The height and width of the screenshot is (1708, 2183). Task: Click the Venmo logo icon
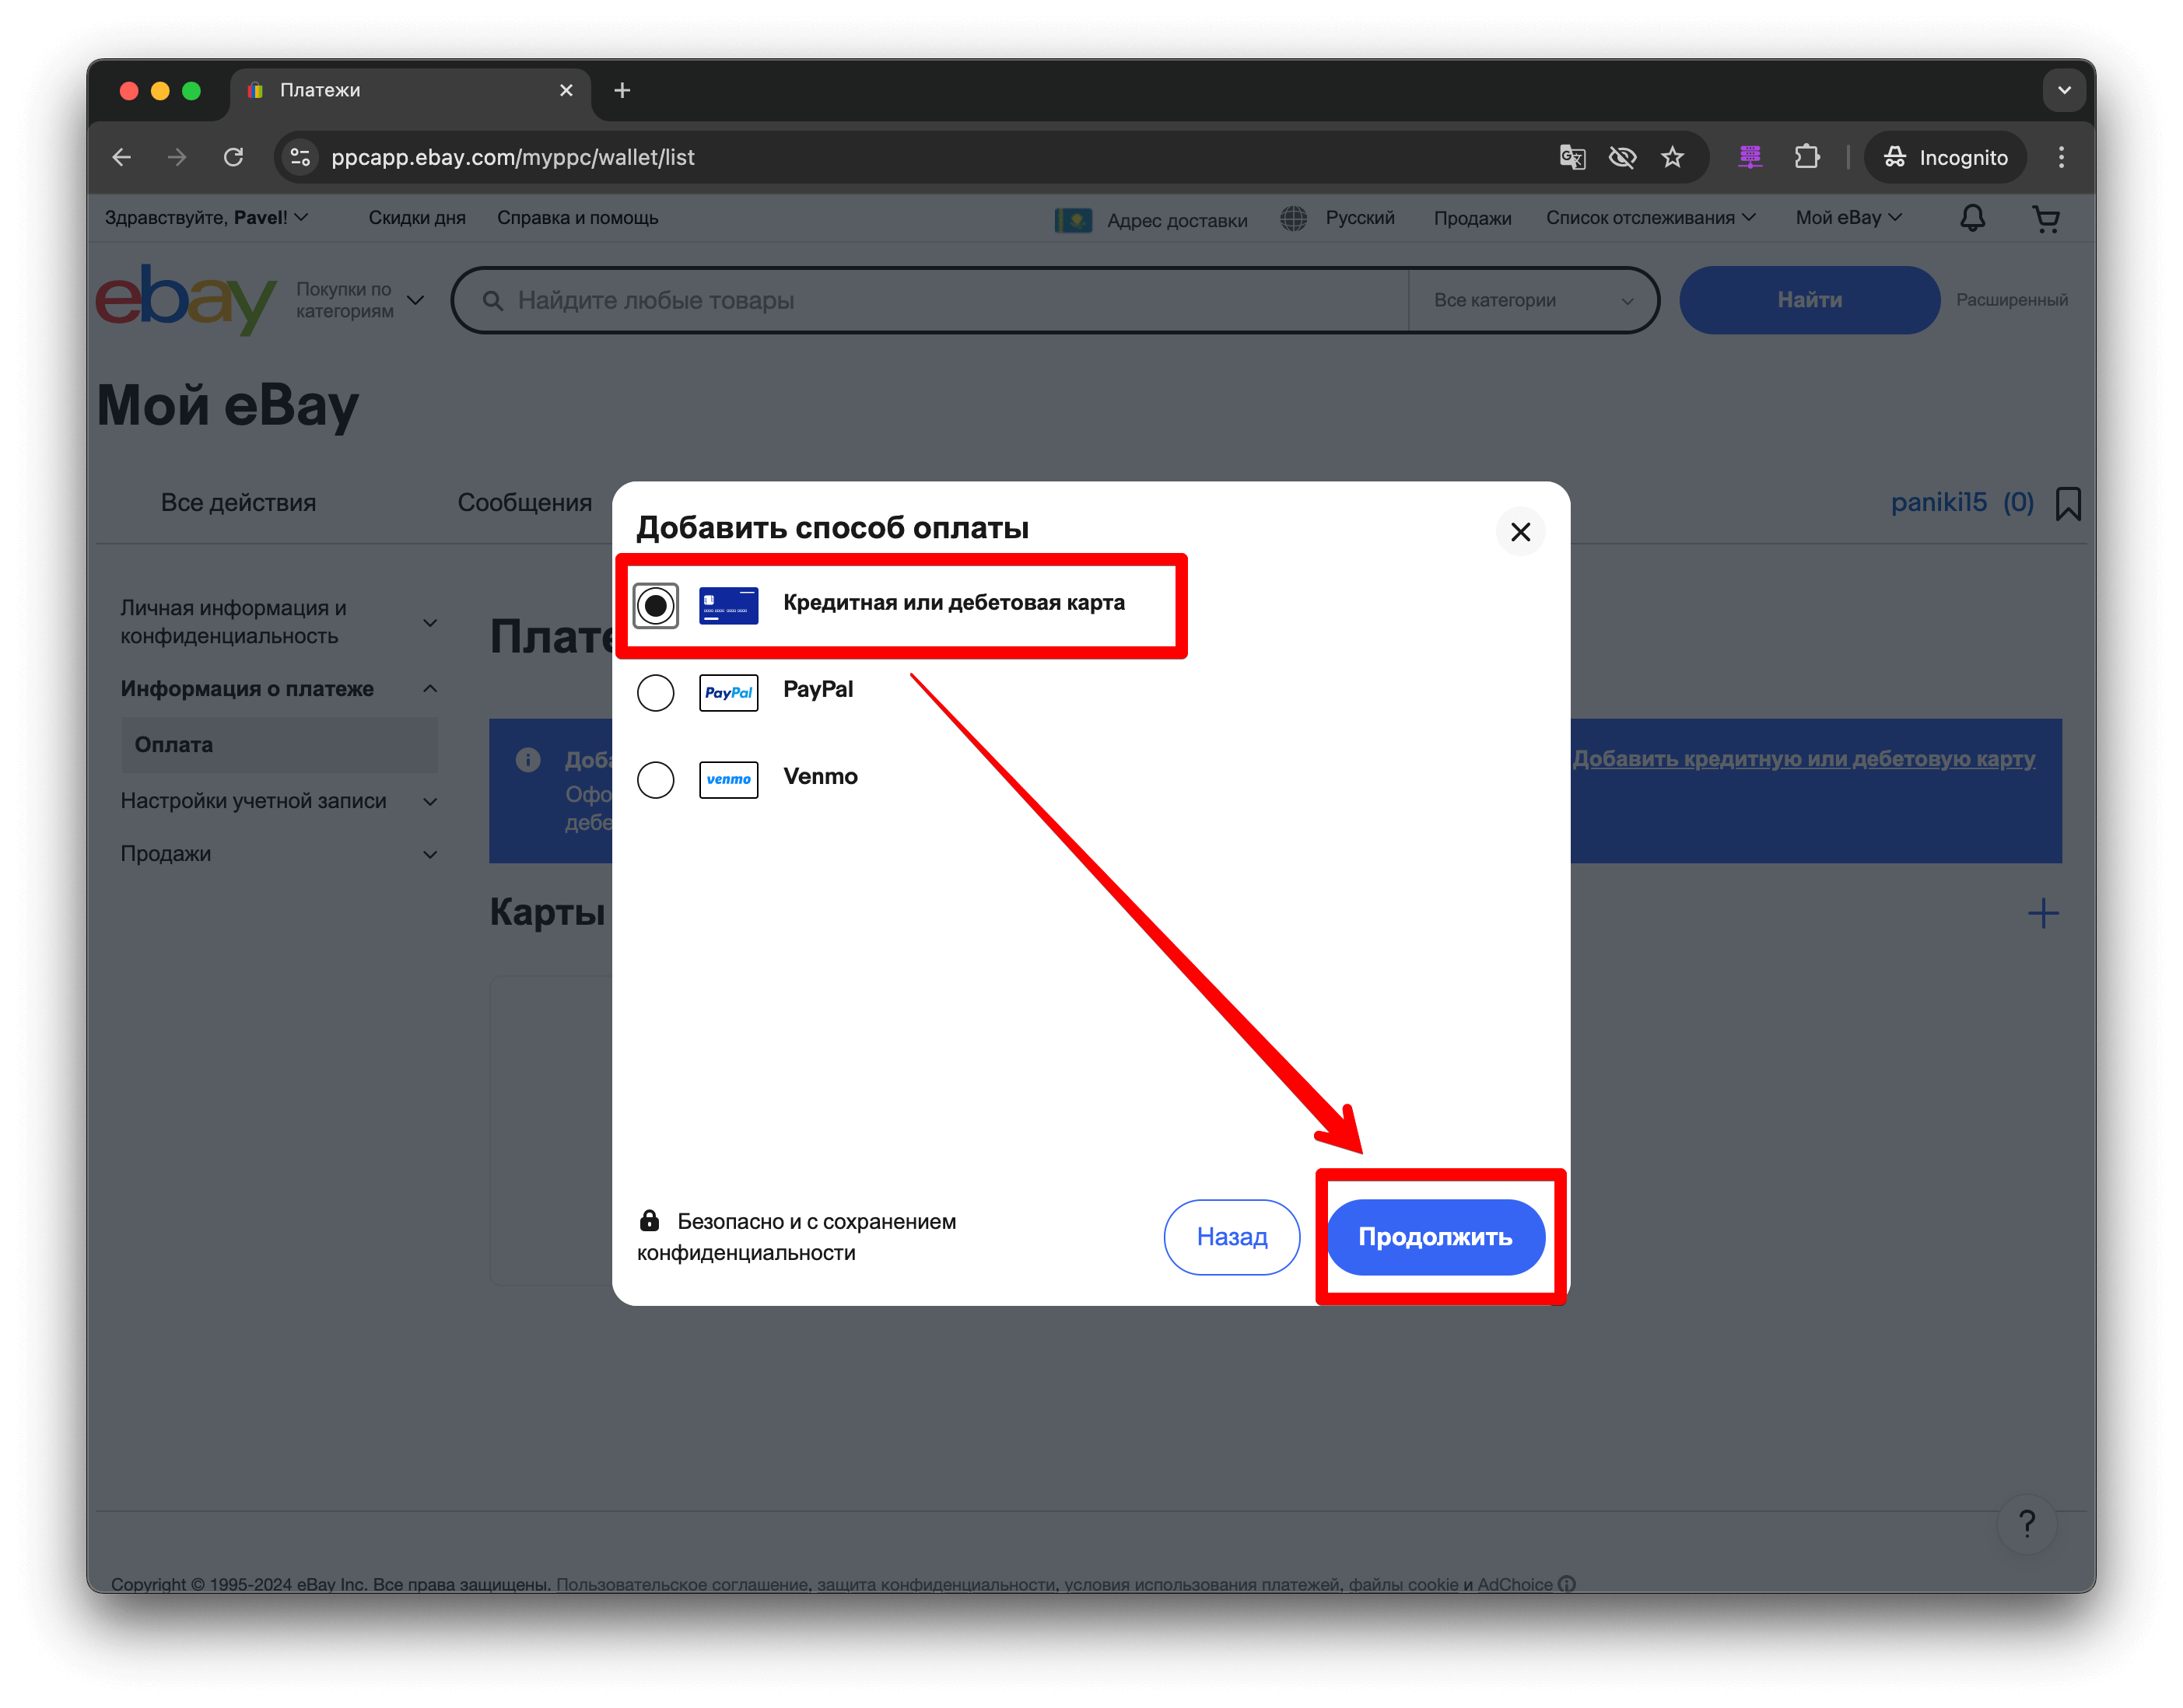coord(728,779)
